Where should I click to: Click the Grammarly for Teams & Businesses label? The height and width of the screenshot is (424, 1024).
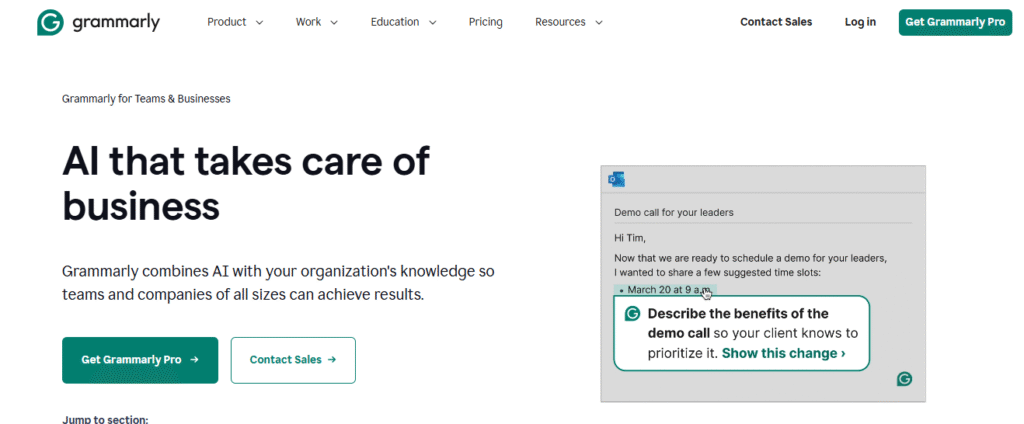pyautogui.click(x=146, y=99)
